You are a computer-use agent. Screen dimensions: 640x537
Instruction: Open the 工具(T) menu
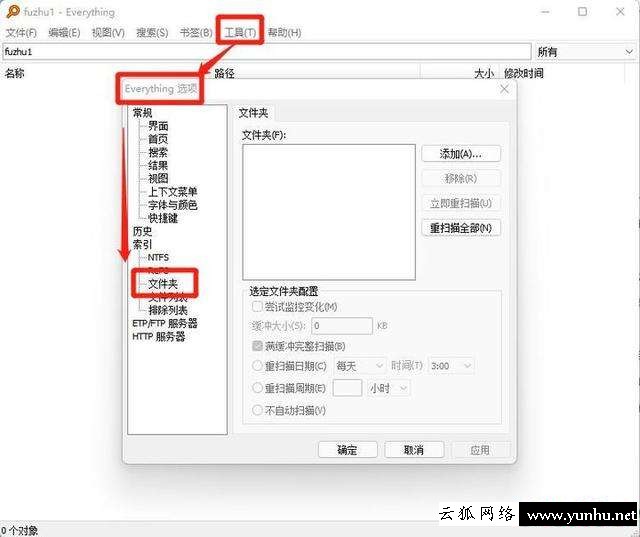pos(240,33)
